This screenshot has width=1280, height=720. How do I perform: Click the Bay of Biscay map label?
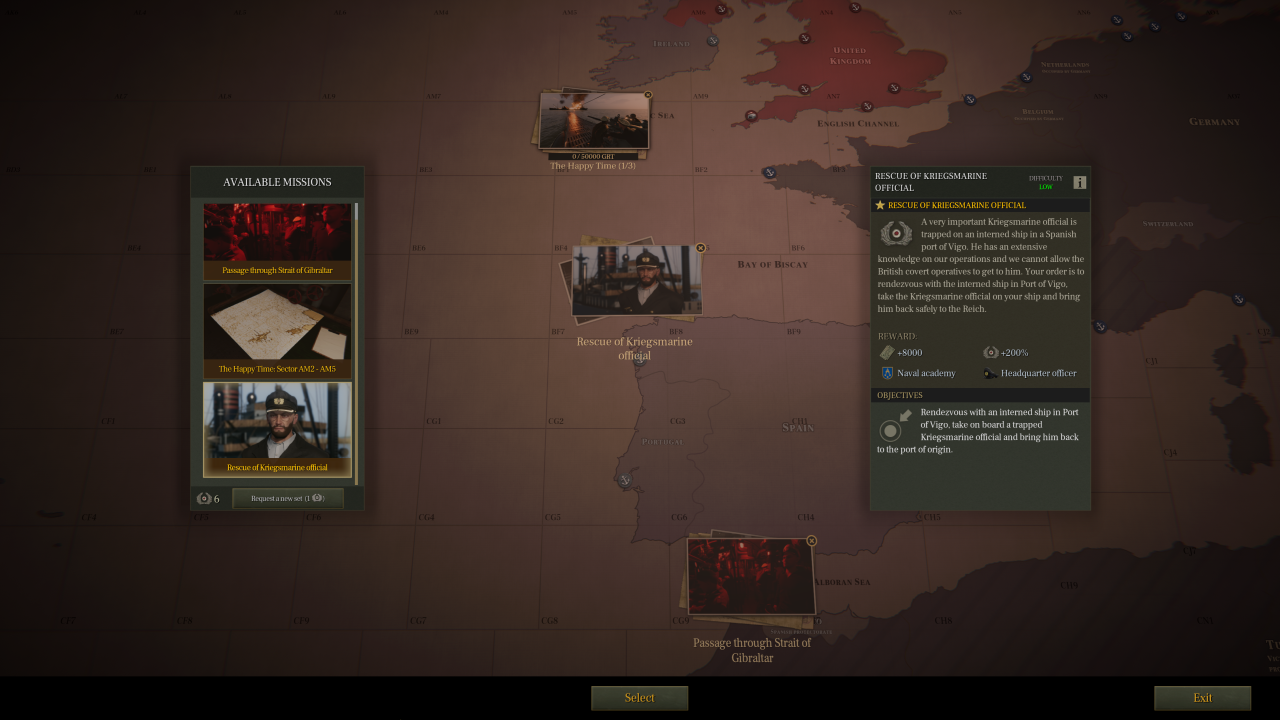[x=772, y=264]
